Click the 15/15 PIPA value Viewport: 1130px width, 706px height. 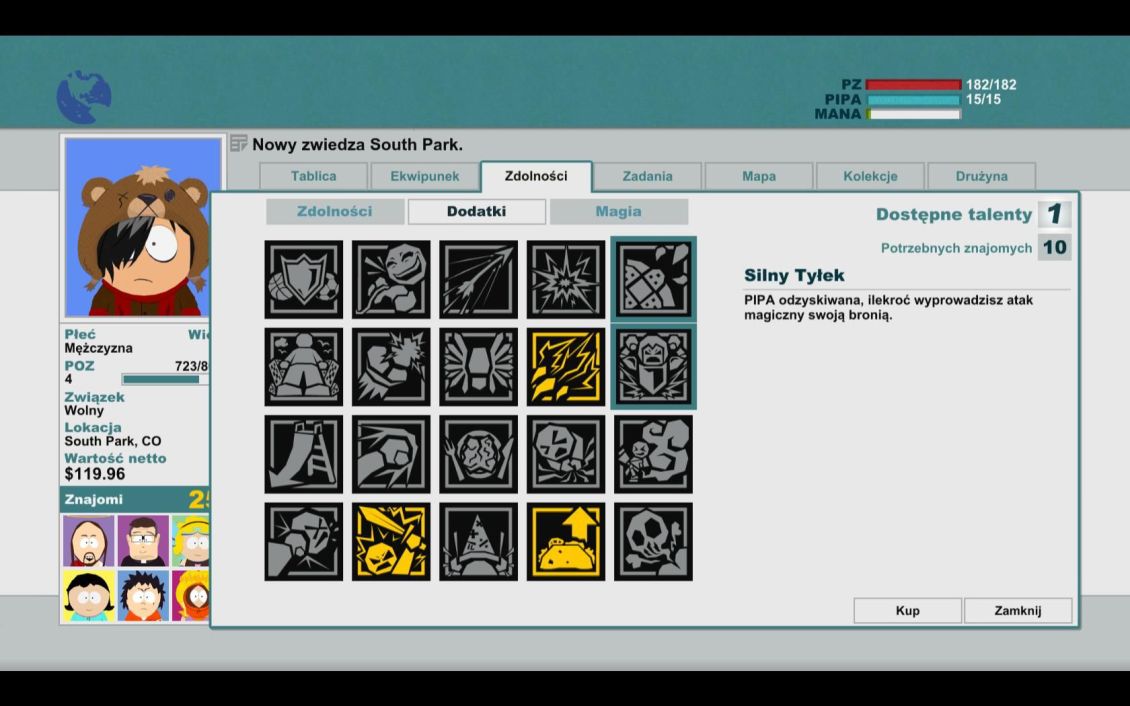[x=983, y=99]
